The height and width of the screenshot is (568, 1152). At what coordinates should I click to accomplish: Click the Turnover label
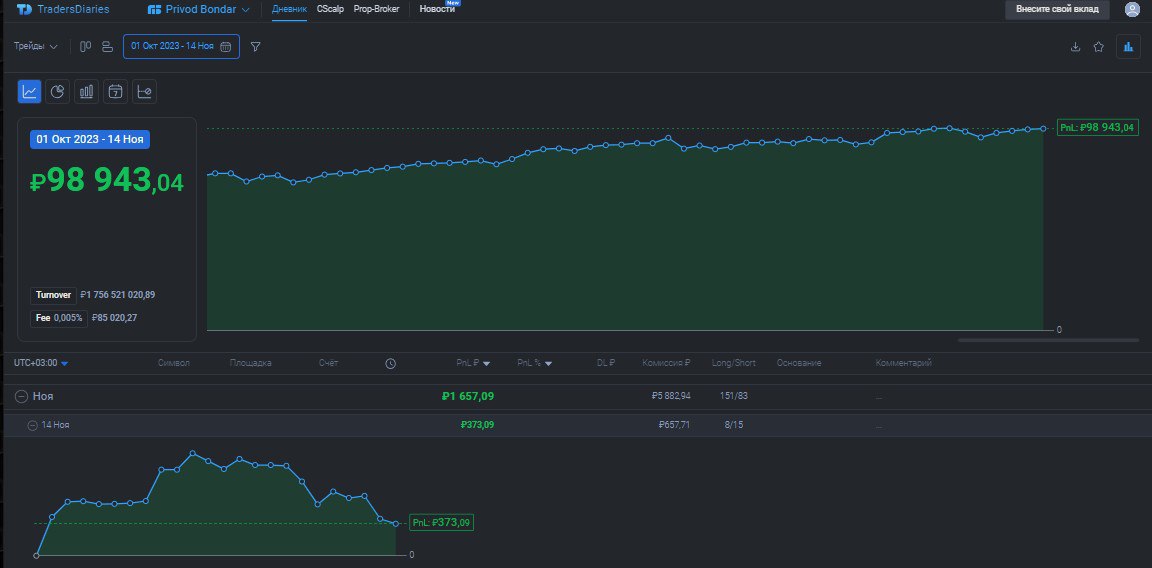54,295
